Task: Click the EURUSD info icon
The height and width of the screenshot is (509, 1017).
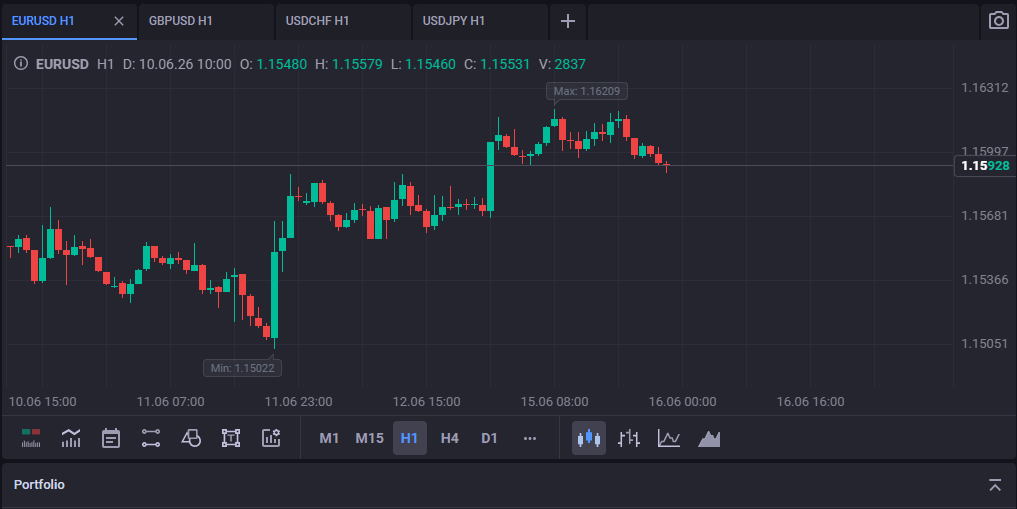Action: click(21, 64)
